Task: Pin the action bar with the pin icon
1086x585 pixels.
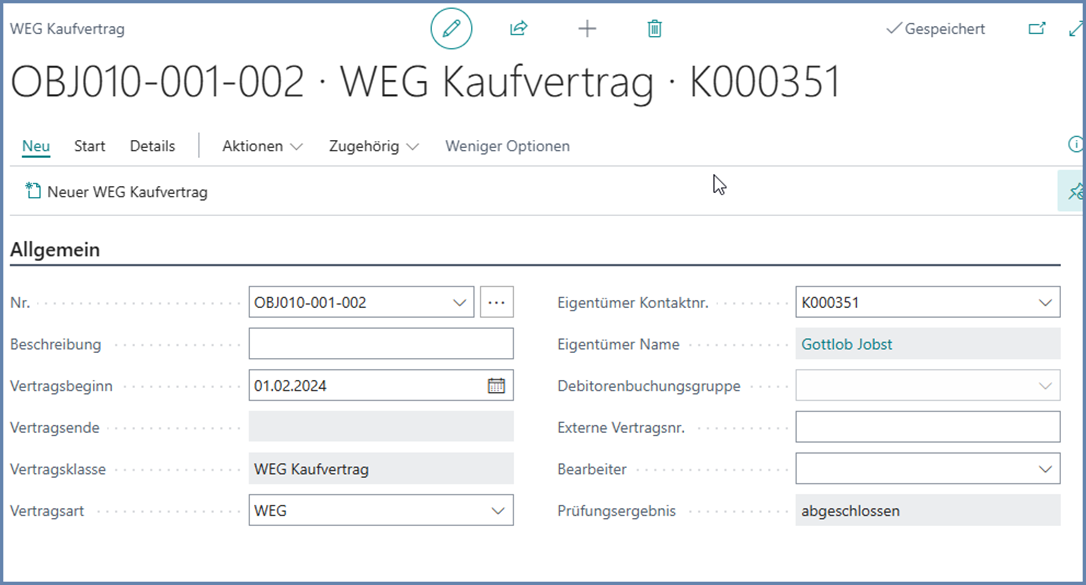Action: [x=1076, y=190]
